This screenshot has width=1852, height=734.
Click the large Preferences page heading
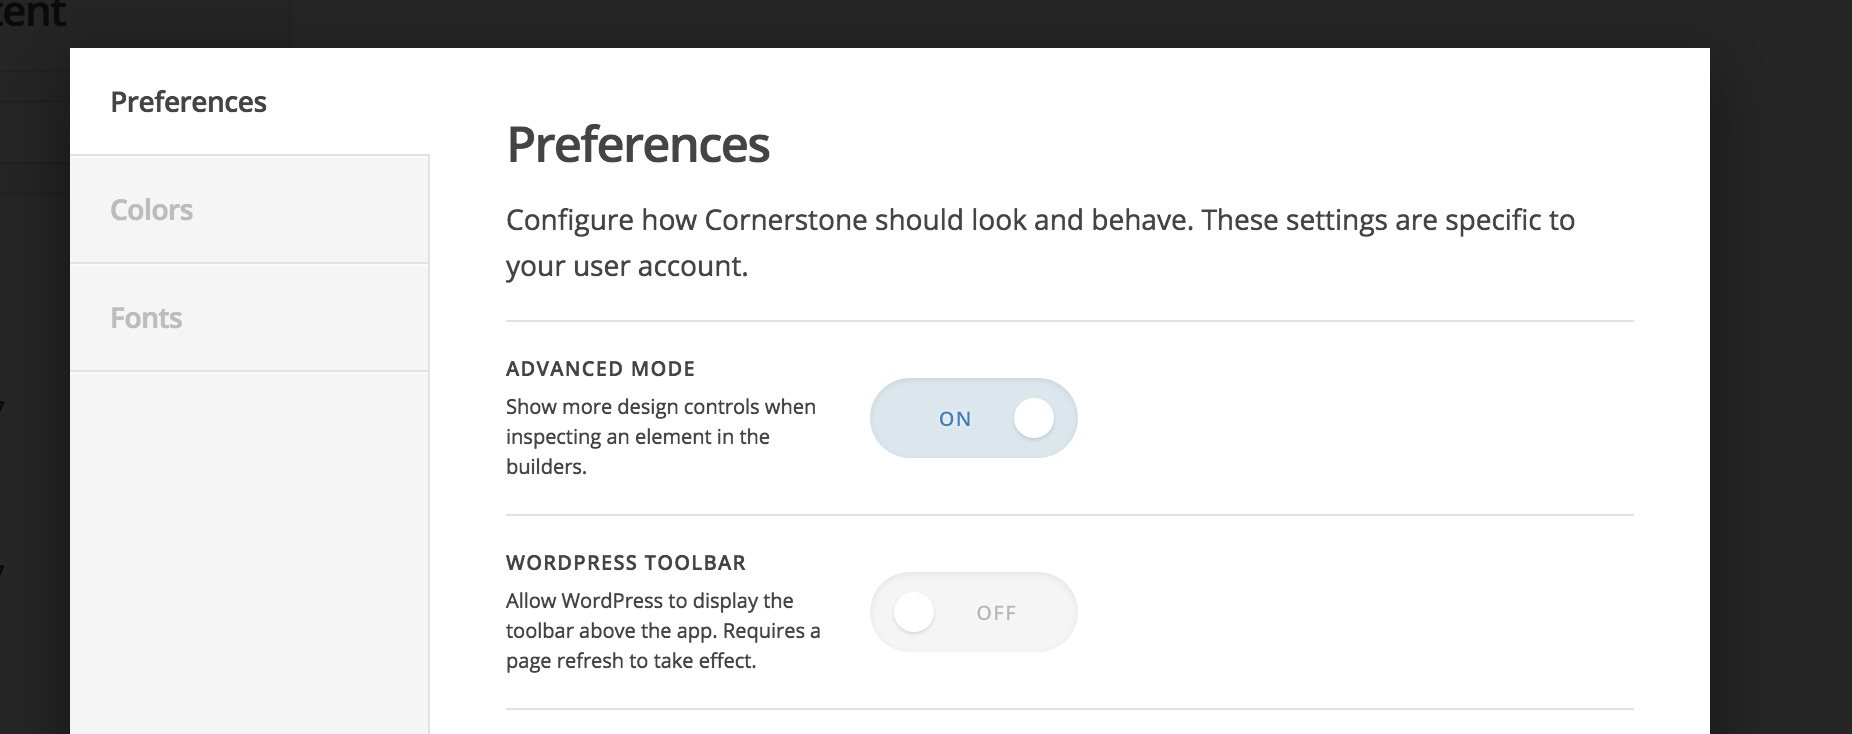(x=638, y=145)
